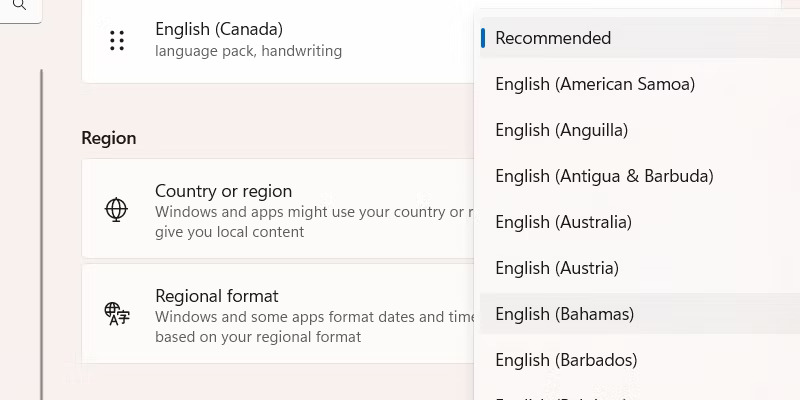Click the Regional format language icon

pyautogui.click(x=117, y=314)
